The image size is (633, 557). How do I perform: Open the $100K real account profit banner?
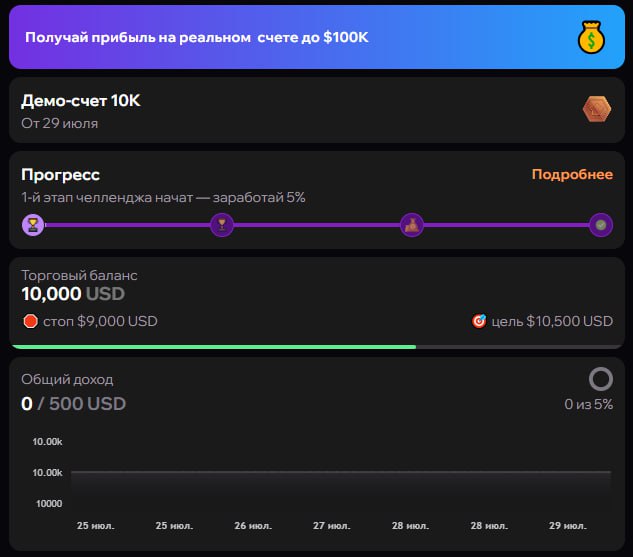coord(317,37)
